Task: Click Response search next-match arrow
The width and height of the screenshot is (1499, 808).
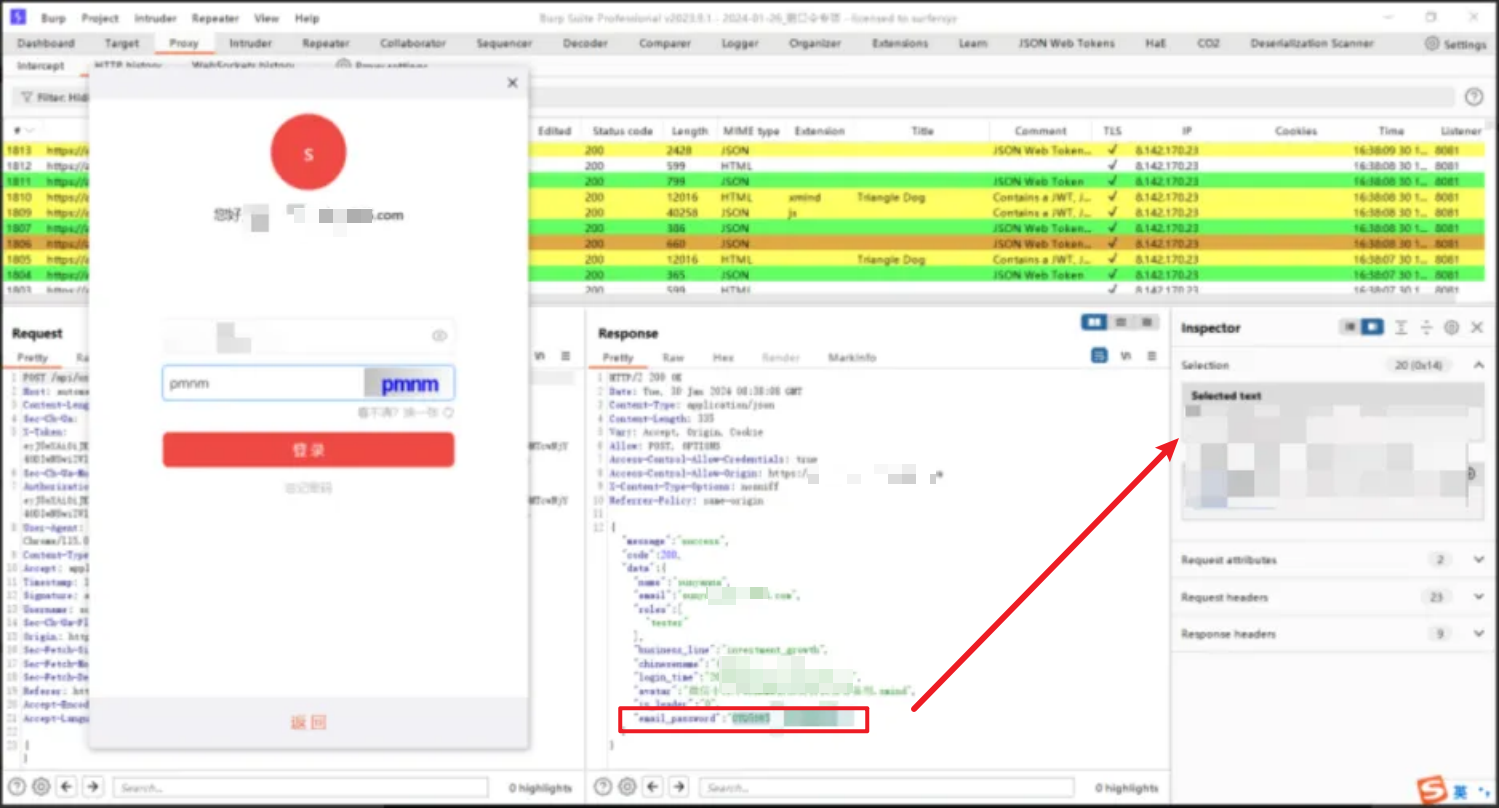Action: [679, 787]
